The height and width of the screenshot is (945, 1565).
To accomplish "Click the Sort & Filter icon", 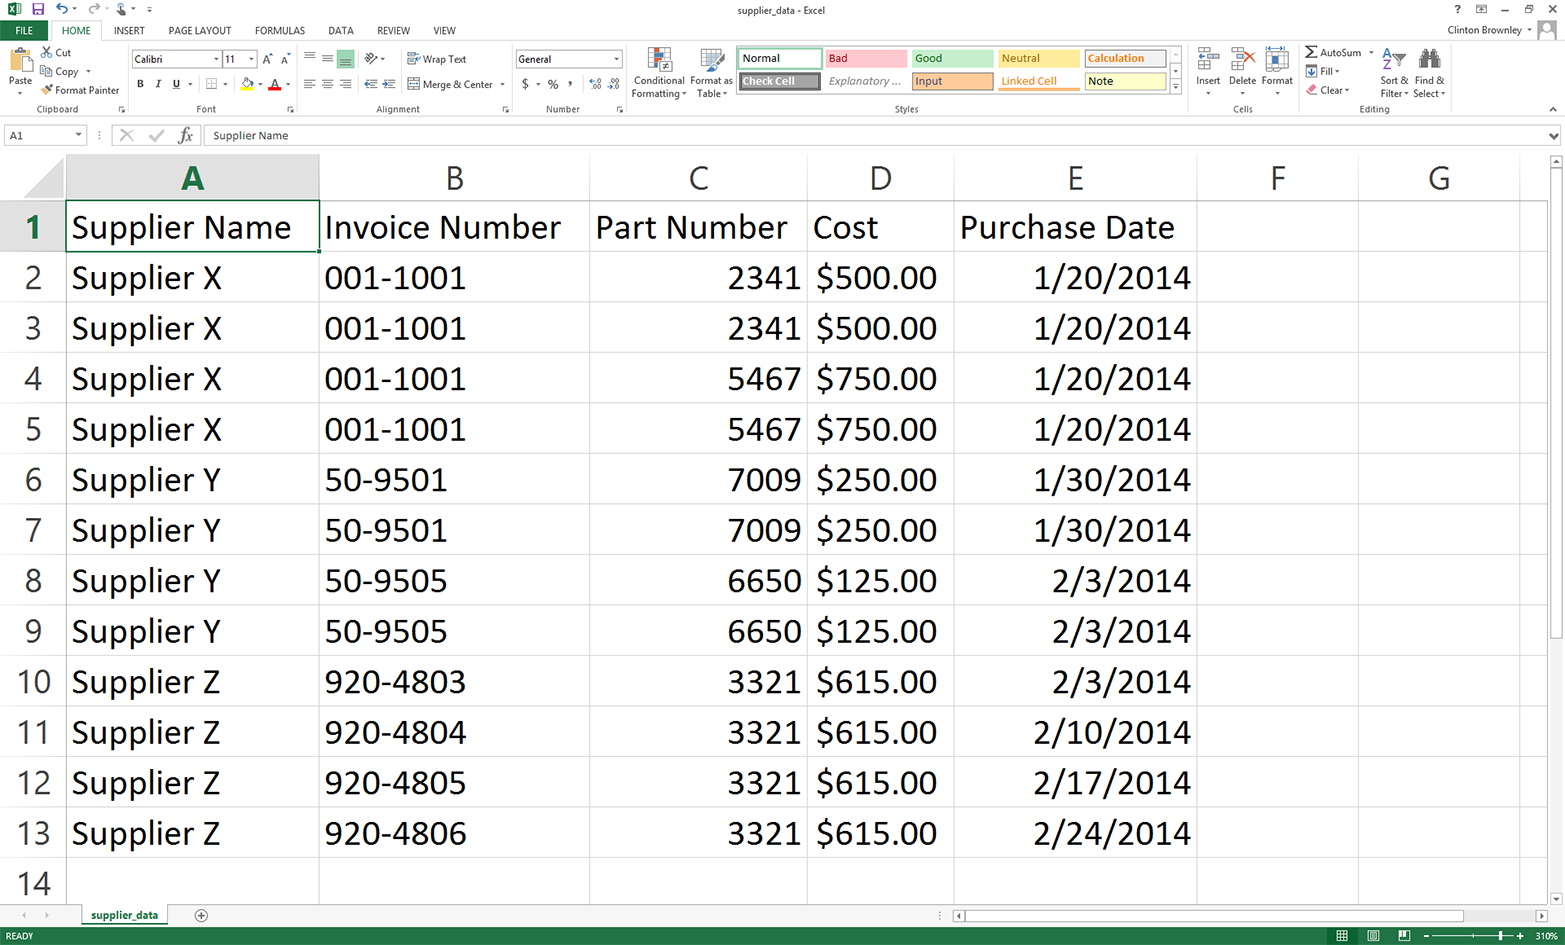I will click(1394, 68).
